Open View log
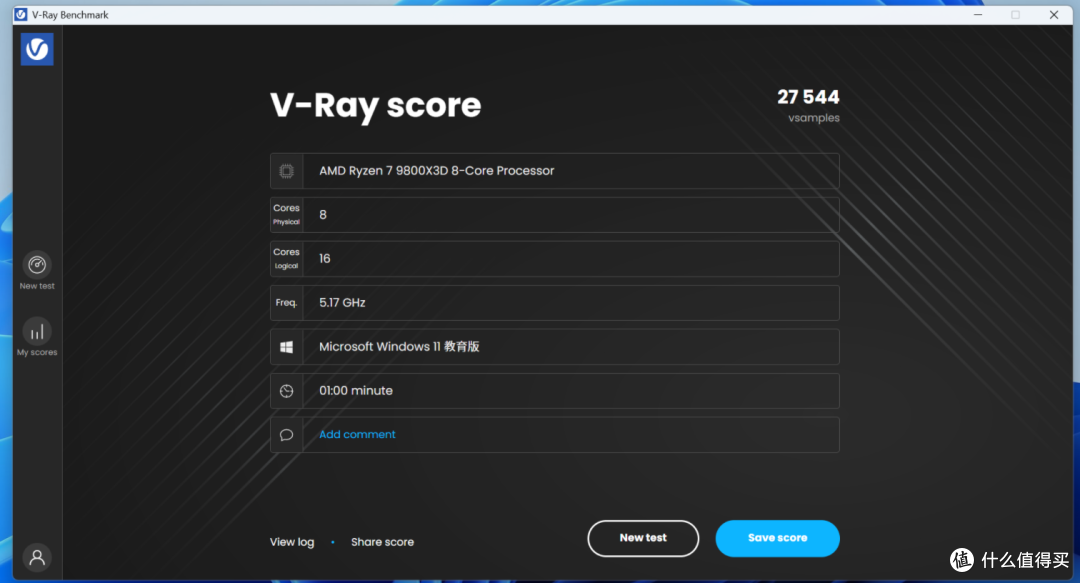The width and height of the screenshot is (1080, 583). [x=292, y=542]
